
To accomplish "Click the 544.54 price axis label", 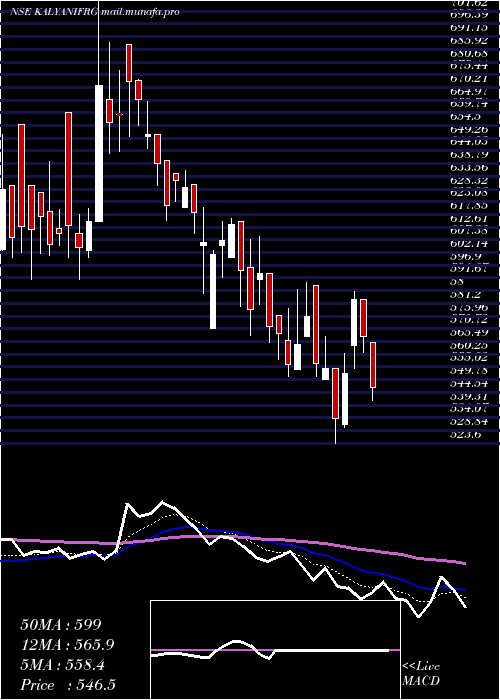I will coord(471,383).
